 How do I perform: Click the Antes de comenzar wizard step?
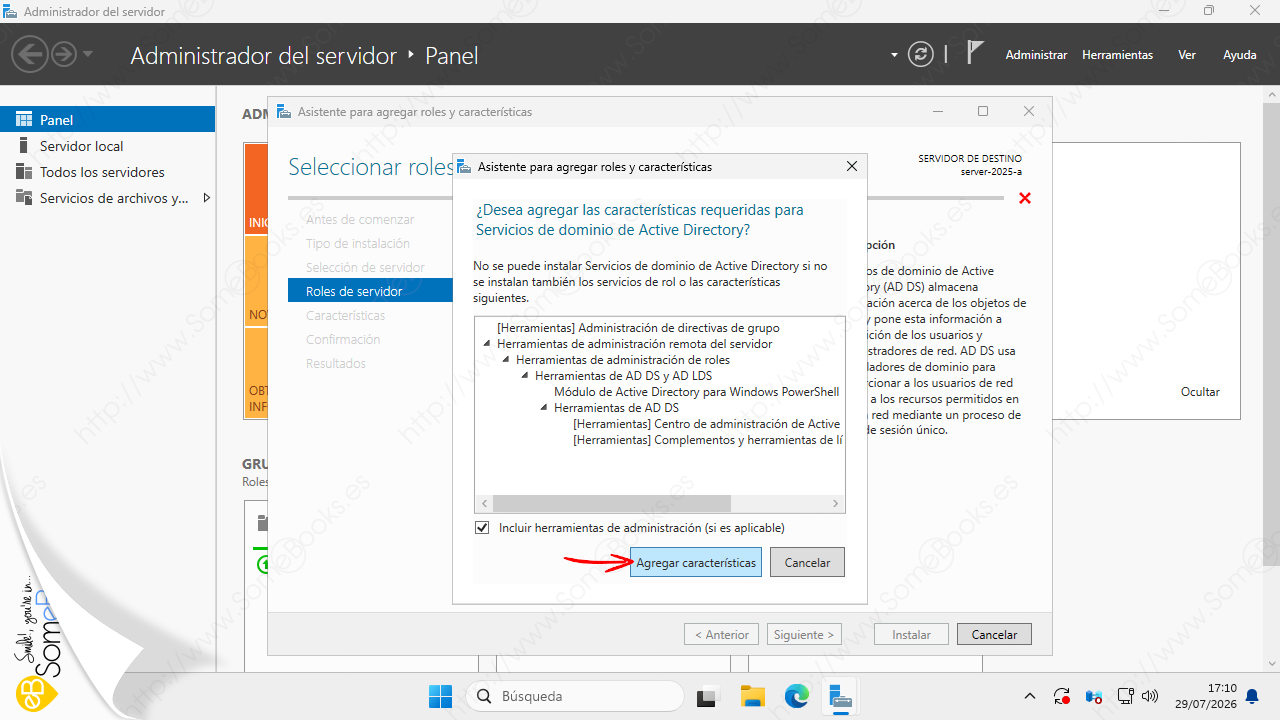pos(360,220)
